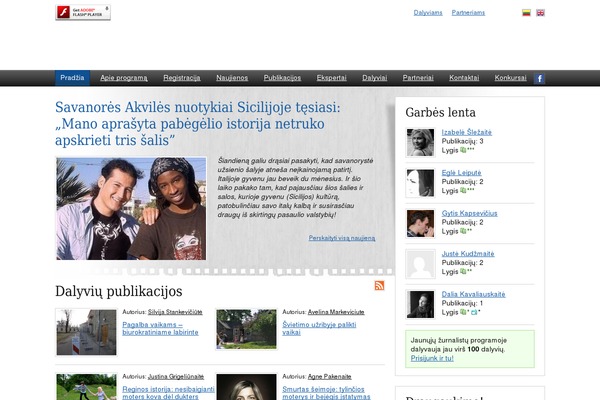The width and height of the screenshot is (600, 400).
Task: Open the Partneriams link in the header
Action: click(x=468, y=13)
